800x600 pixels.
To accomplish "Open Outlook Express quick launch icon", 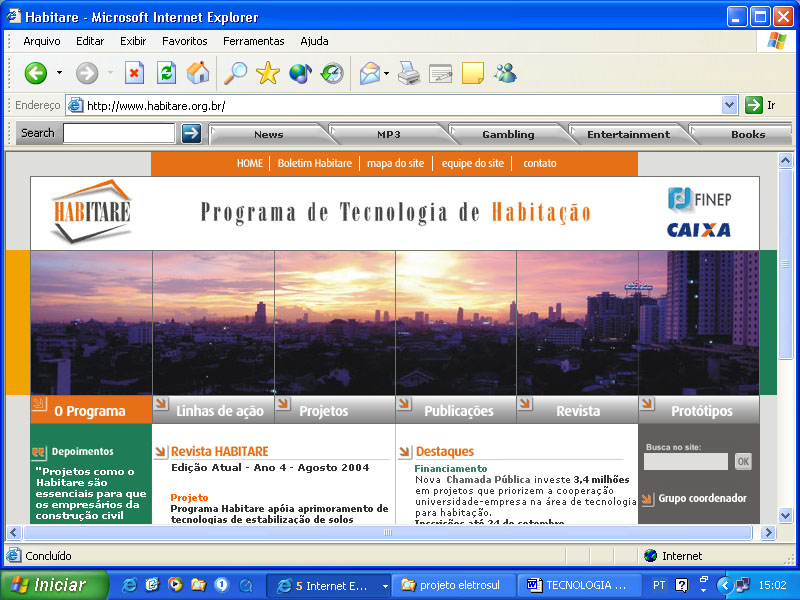I will tap(152, 585).
